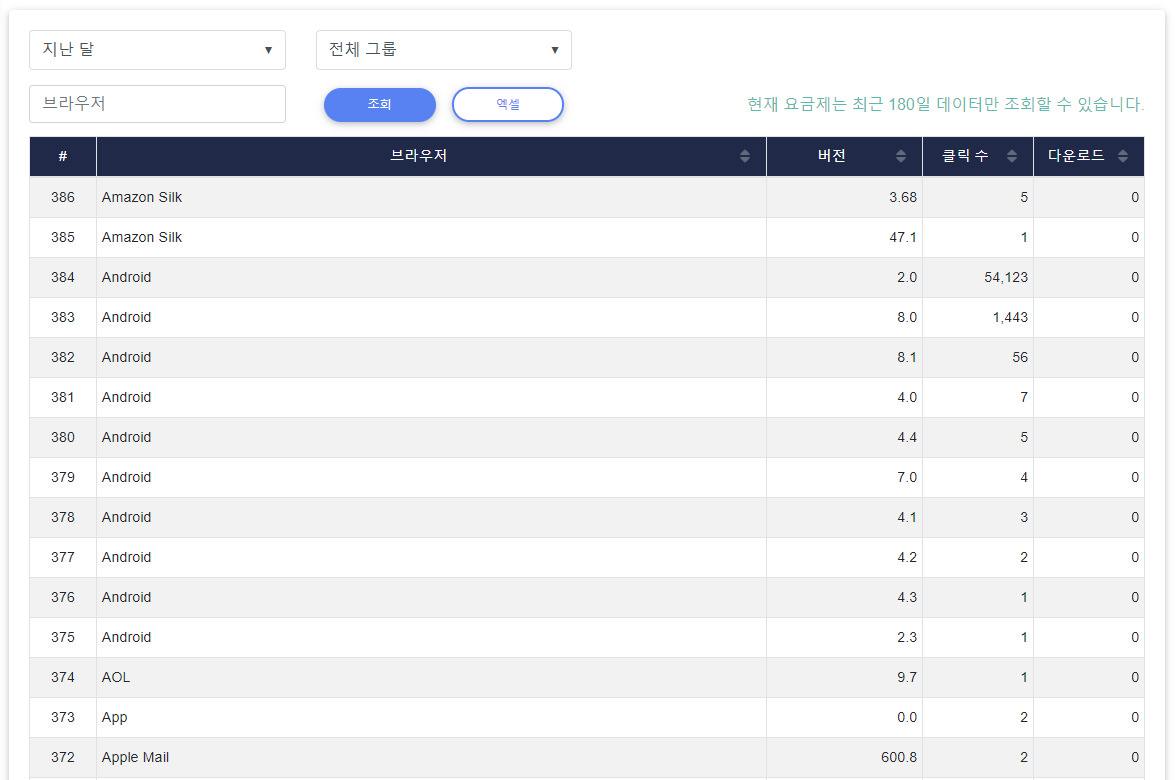The height and width of the screenshot is (780, 1175).
Task: Click row number 386
Action: (63, 197)
